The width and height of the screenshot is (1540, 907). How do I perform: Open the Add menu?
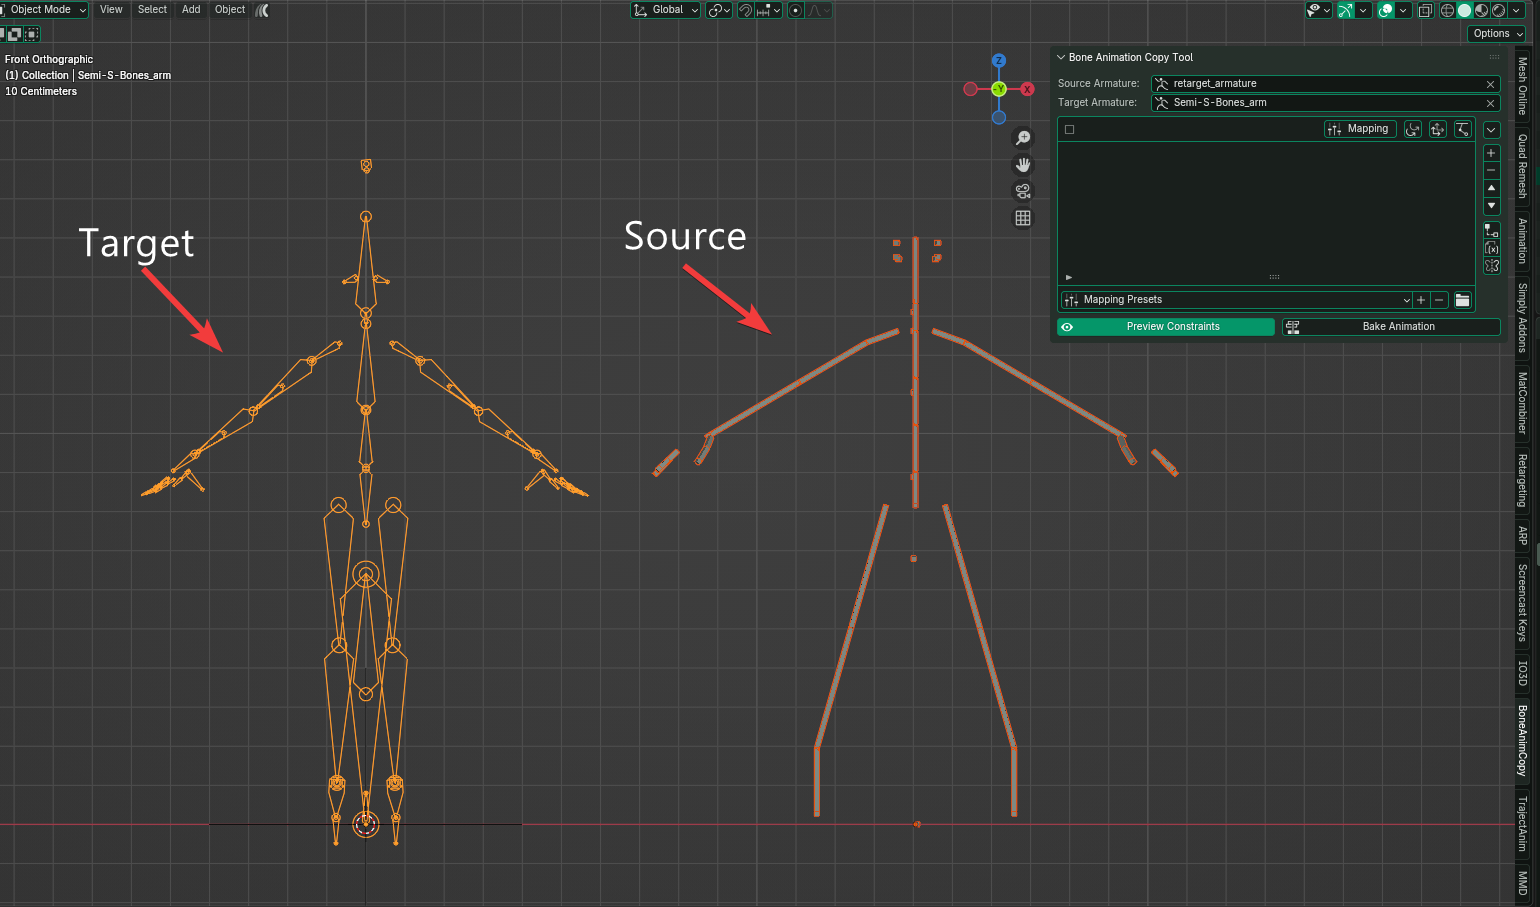tap(191, 10)
